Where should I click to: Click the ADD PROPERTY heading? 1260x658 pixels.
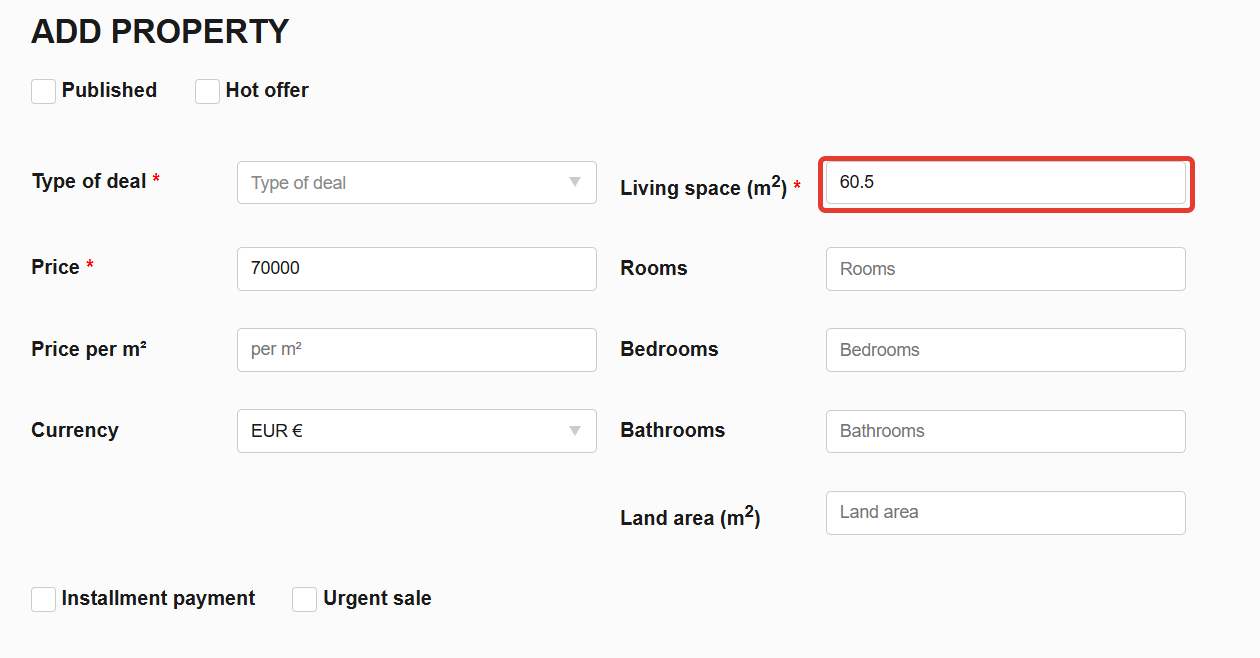click(x=160, y=32)
